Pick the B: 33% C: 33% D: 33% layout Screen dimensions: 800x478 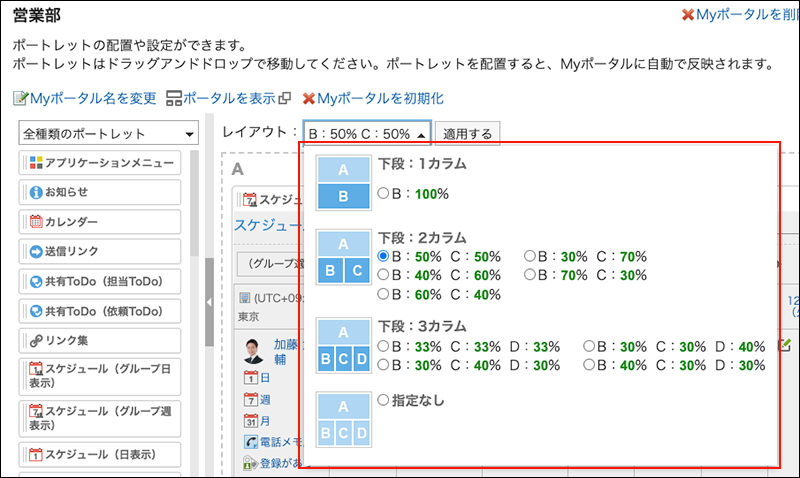383,346
